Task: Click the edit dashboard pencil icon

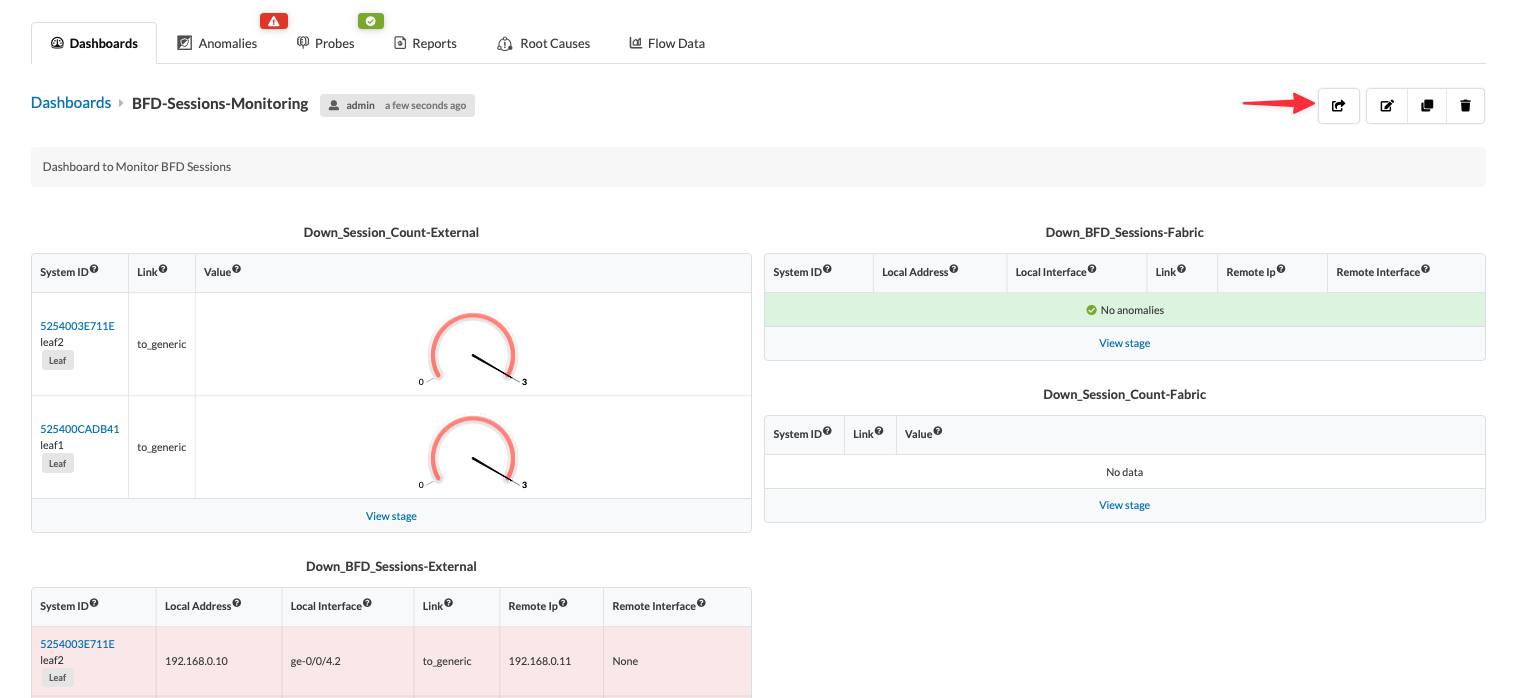Action: pos(1387,105)
